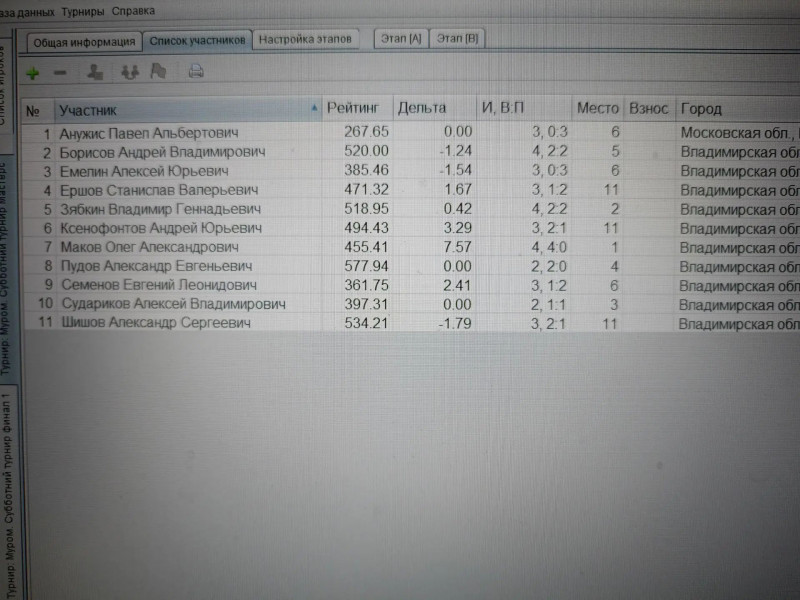Click the rating cell 267.65

click(366, 132)
